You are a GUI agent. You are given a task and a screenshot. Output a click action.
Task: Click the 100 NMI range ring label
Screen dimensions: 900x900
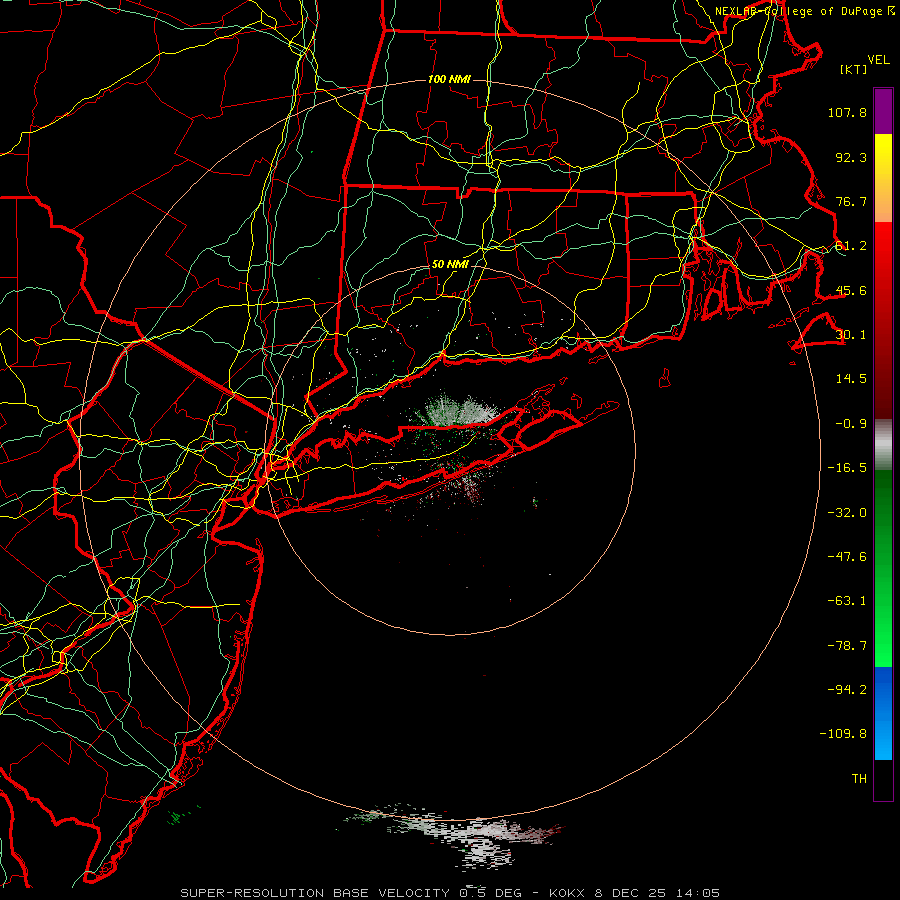coord(449,79)
